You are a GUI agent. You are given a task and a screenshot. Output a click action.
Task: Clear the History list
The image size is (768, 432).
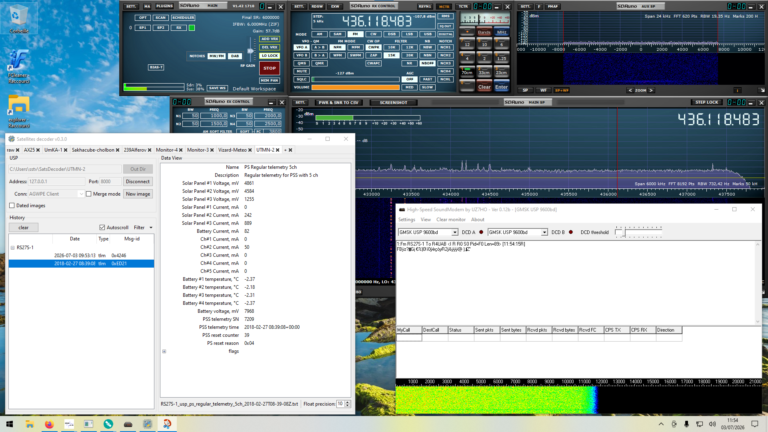pyautogui.click(x=24, y=227)
